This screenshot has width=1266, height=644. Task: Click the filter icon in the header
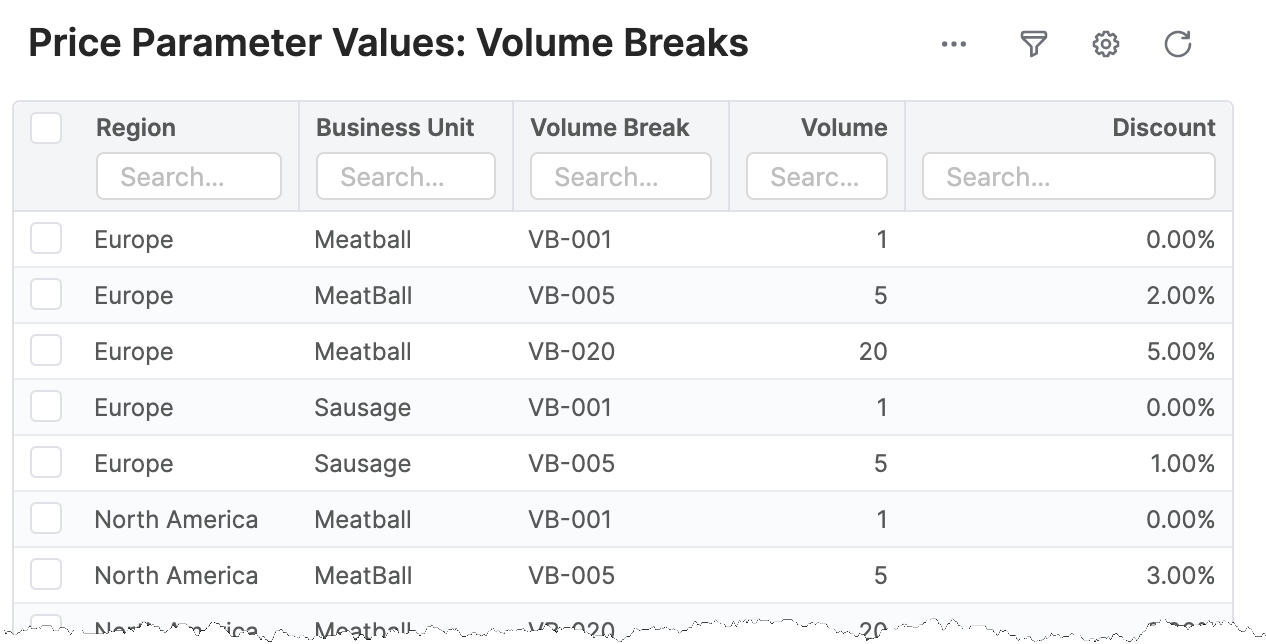coord(1034,44)
